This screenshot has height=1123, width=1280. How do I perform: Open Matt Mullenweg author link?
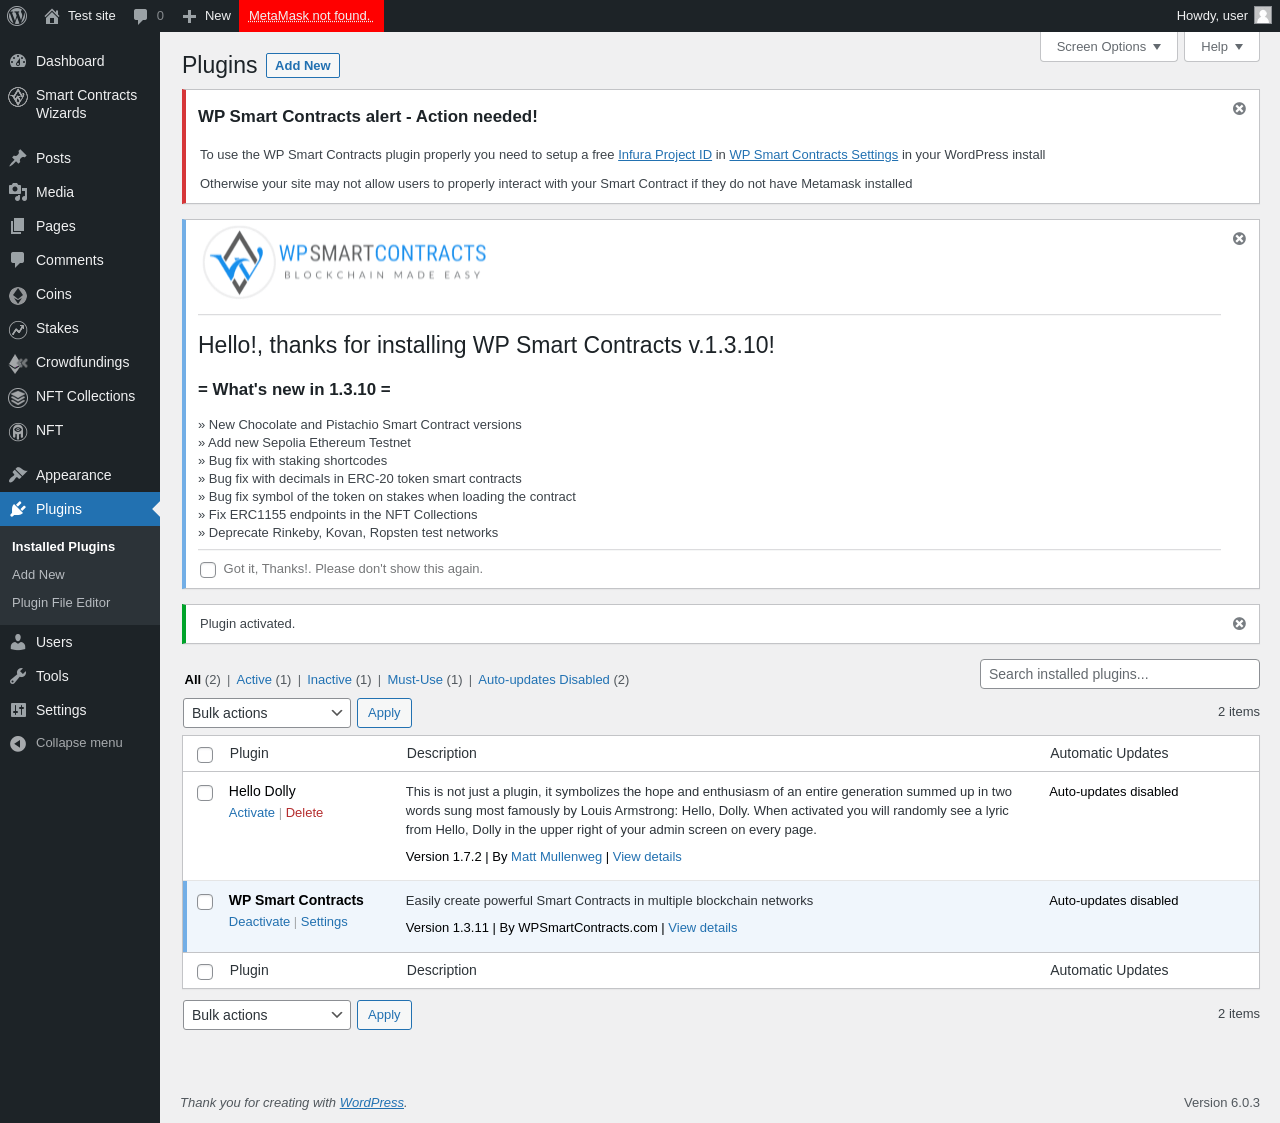pyautogui.click(x=556, y=857)
